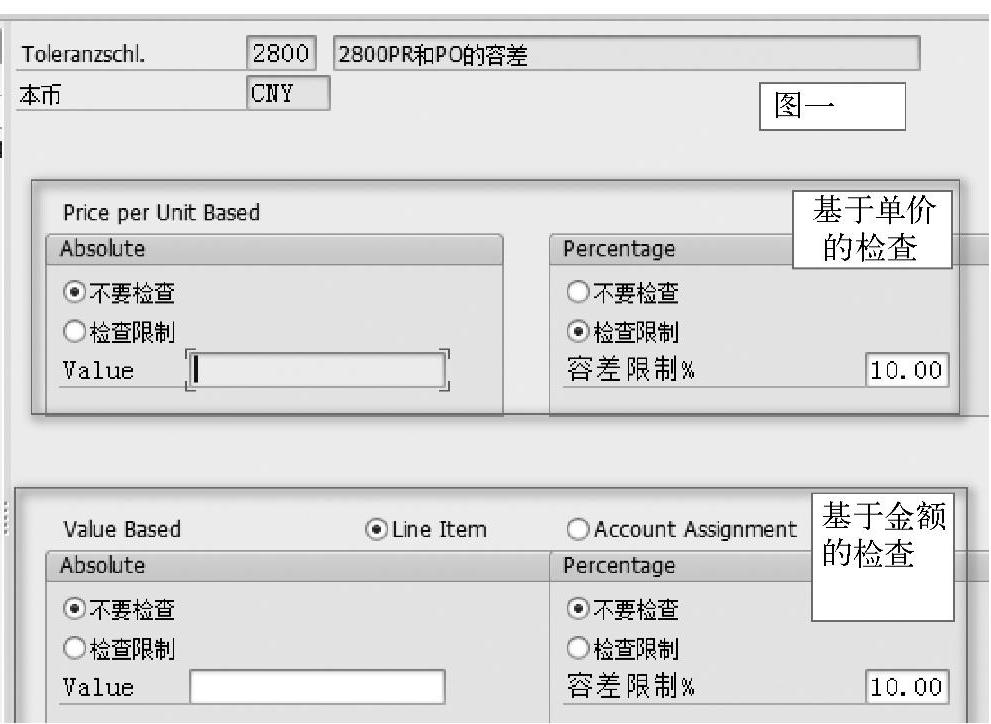Click 容差限制% field in Value Based Percentage

coord(907,687)
